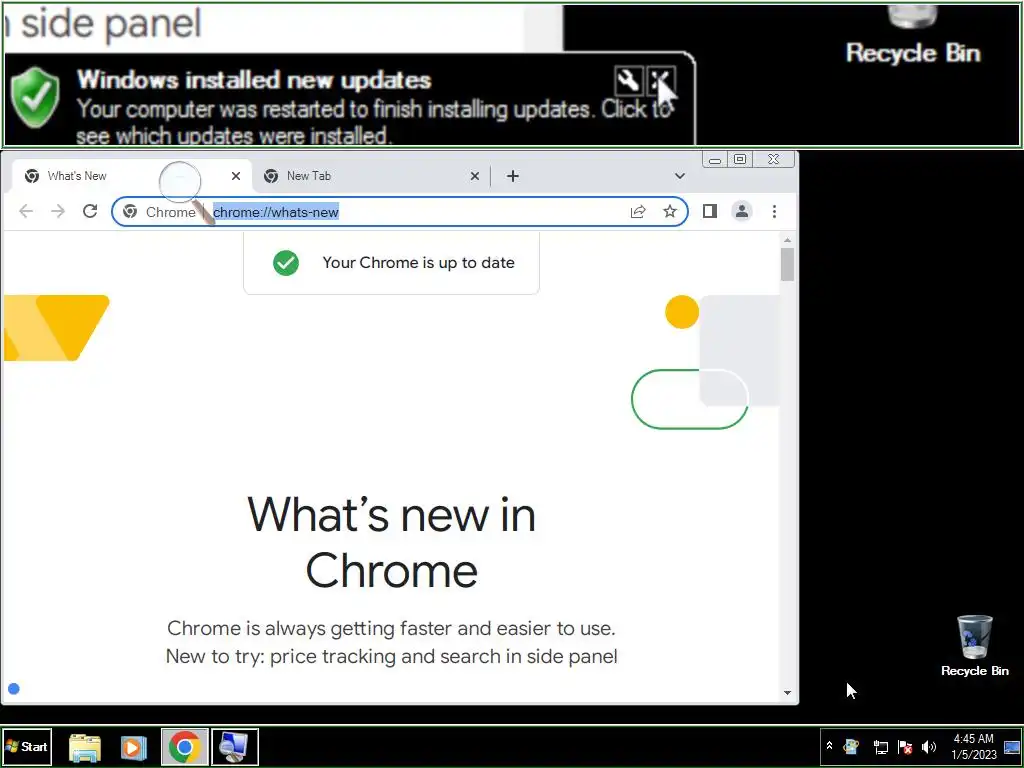The height and width of the screenshot is (768, 1024).
Task: Click the Magnifier taskbar icon
Action: (x=234, y=747)
